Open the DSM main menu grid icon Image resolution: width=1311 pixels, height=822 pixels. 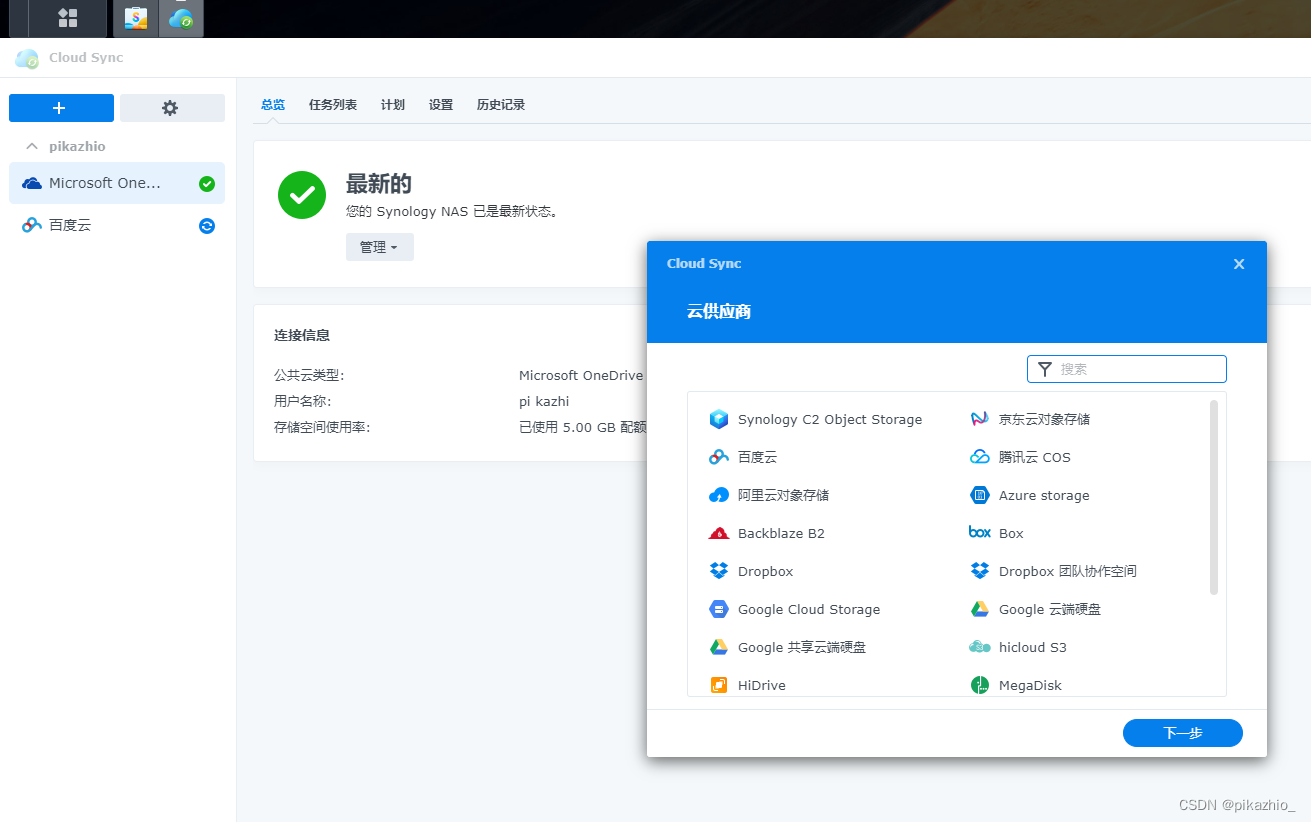coord(68,18)
